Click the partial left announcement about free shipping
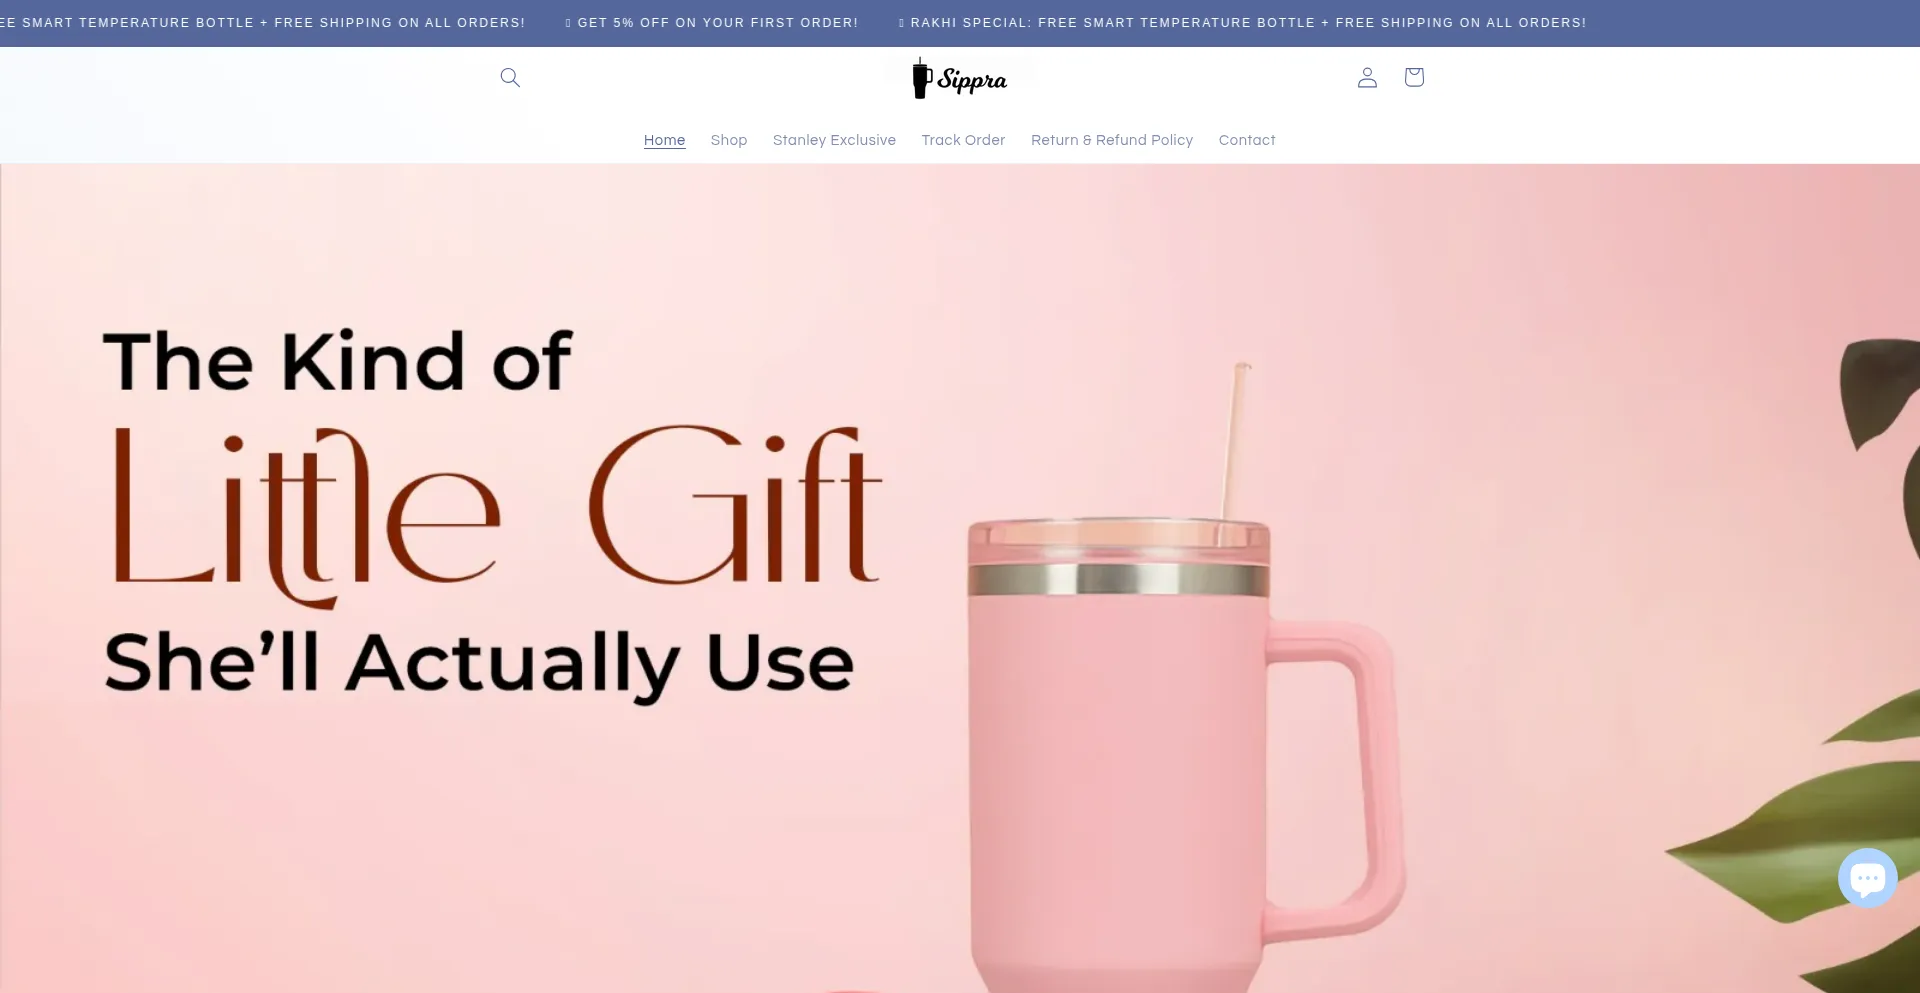Screen dimensions: 1920x993 (x=262, y=22)
